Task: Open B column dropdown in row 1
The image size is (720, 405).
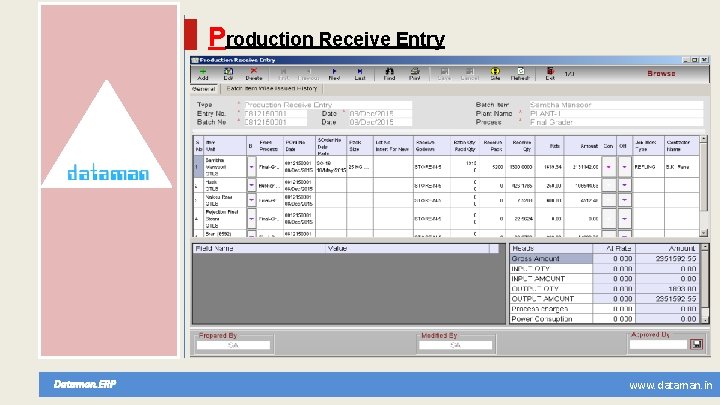Action: (x=251, y=167)
